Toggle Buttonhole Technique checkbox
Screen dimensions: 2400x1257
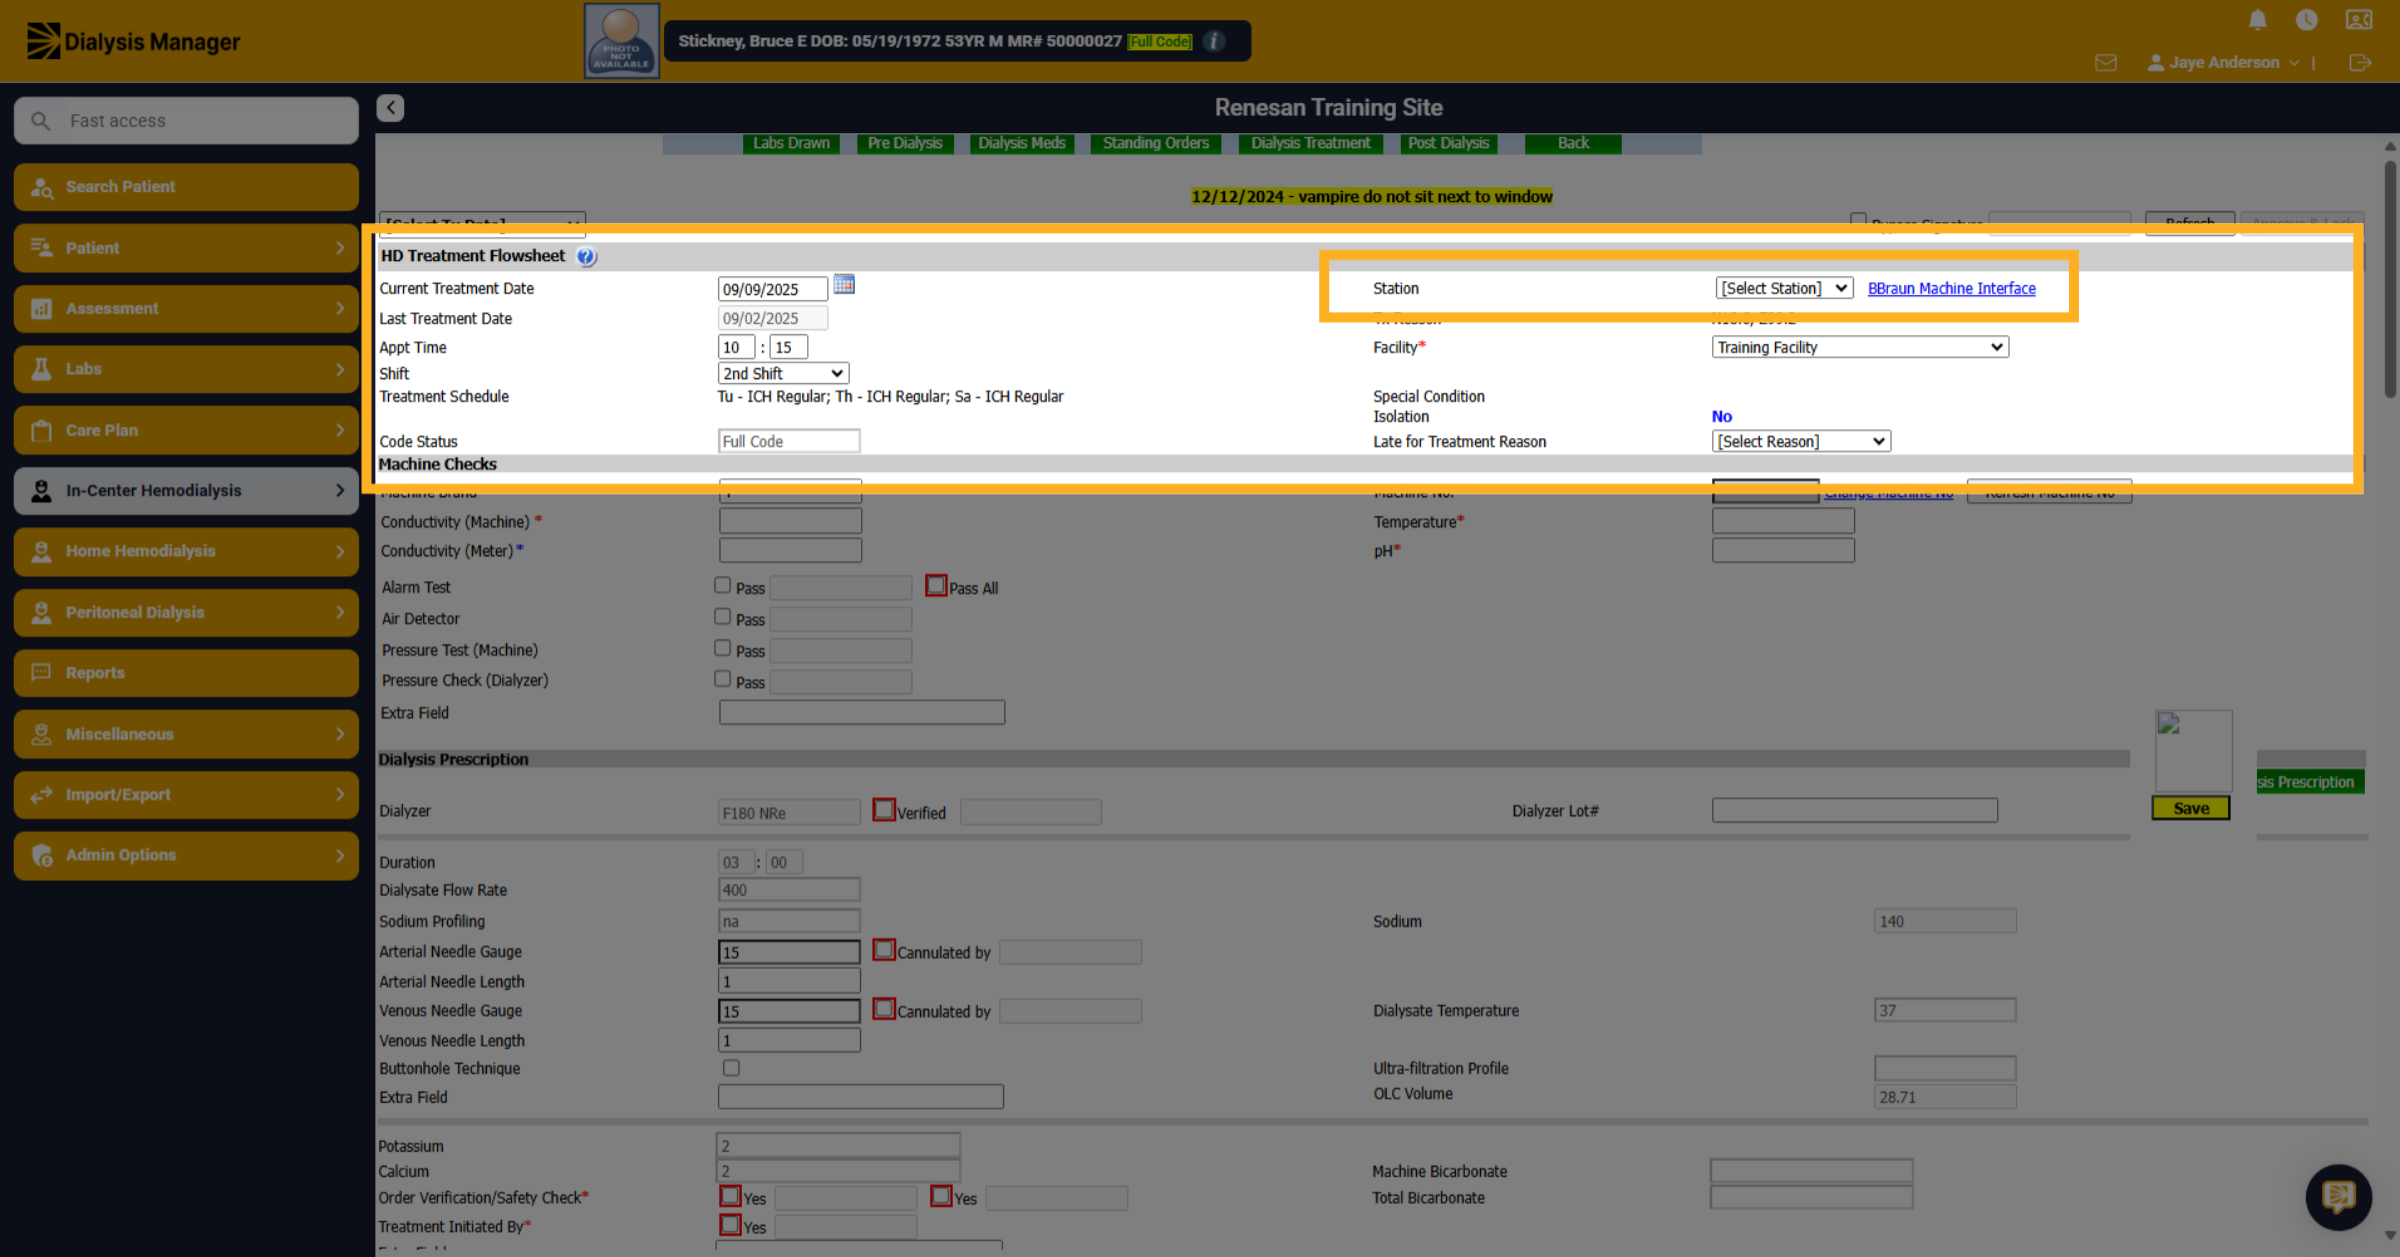tap(731, 1068)
